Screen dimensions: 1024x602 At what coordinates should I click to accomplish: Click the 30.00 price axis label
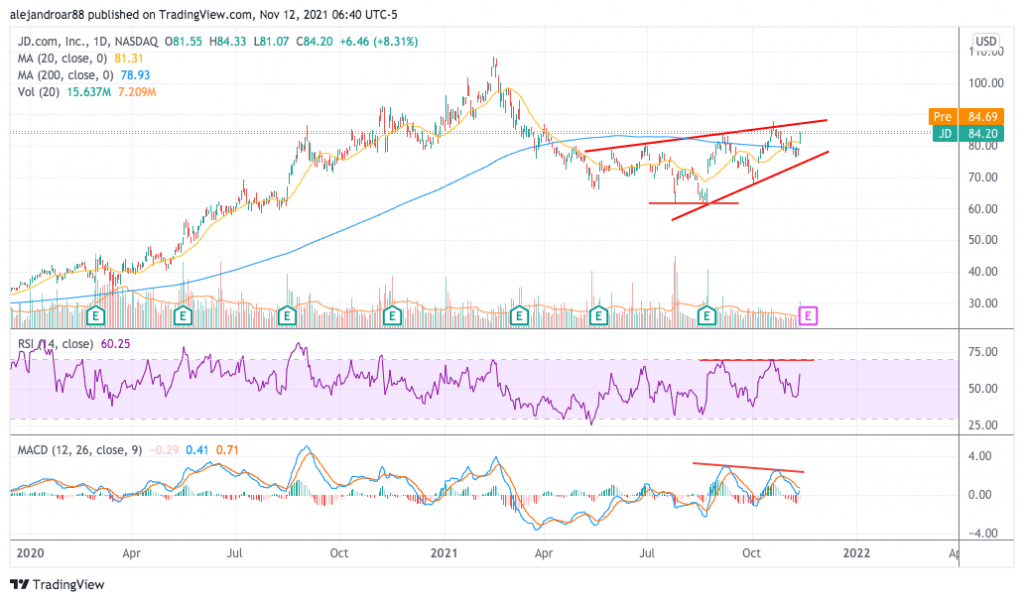pos(983,303)
